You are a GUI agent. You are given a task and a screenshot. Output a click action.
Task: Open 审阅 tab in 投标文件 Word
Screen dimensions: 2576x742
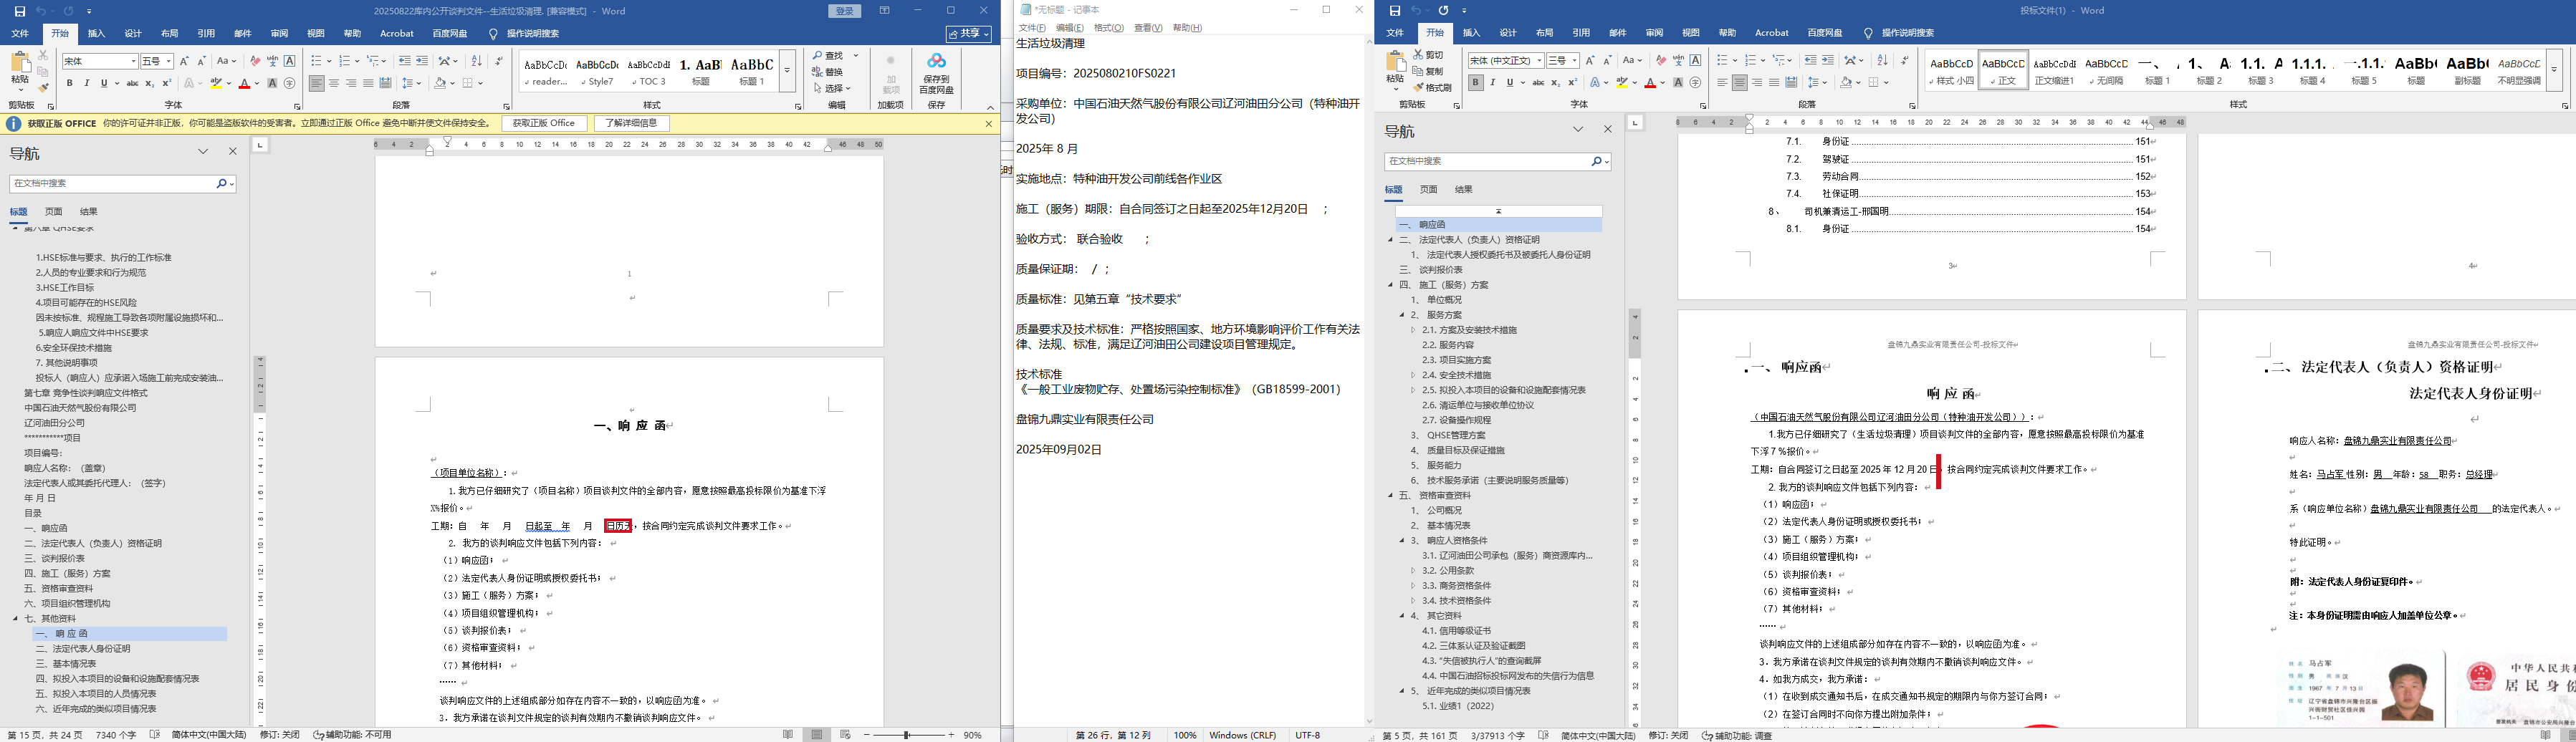coord(1655,33)
